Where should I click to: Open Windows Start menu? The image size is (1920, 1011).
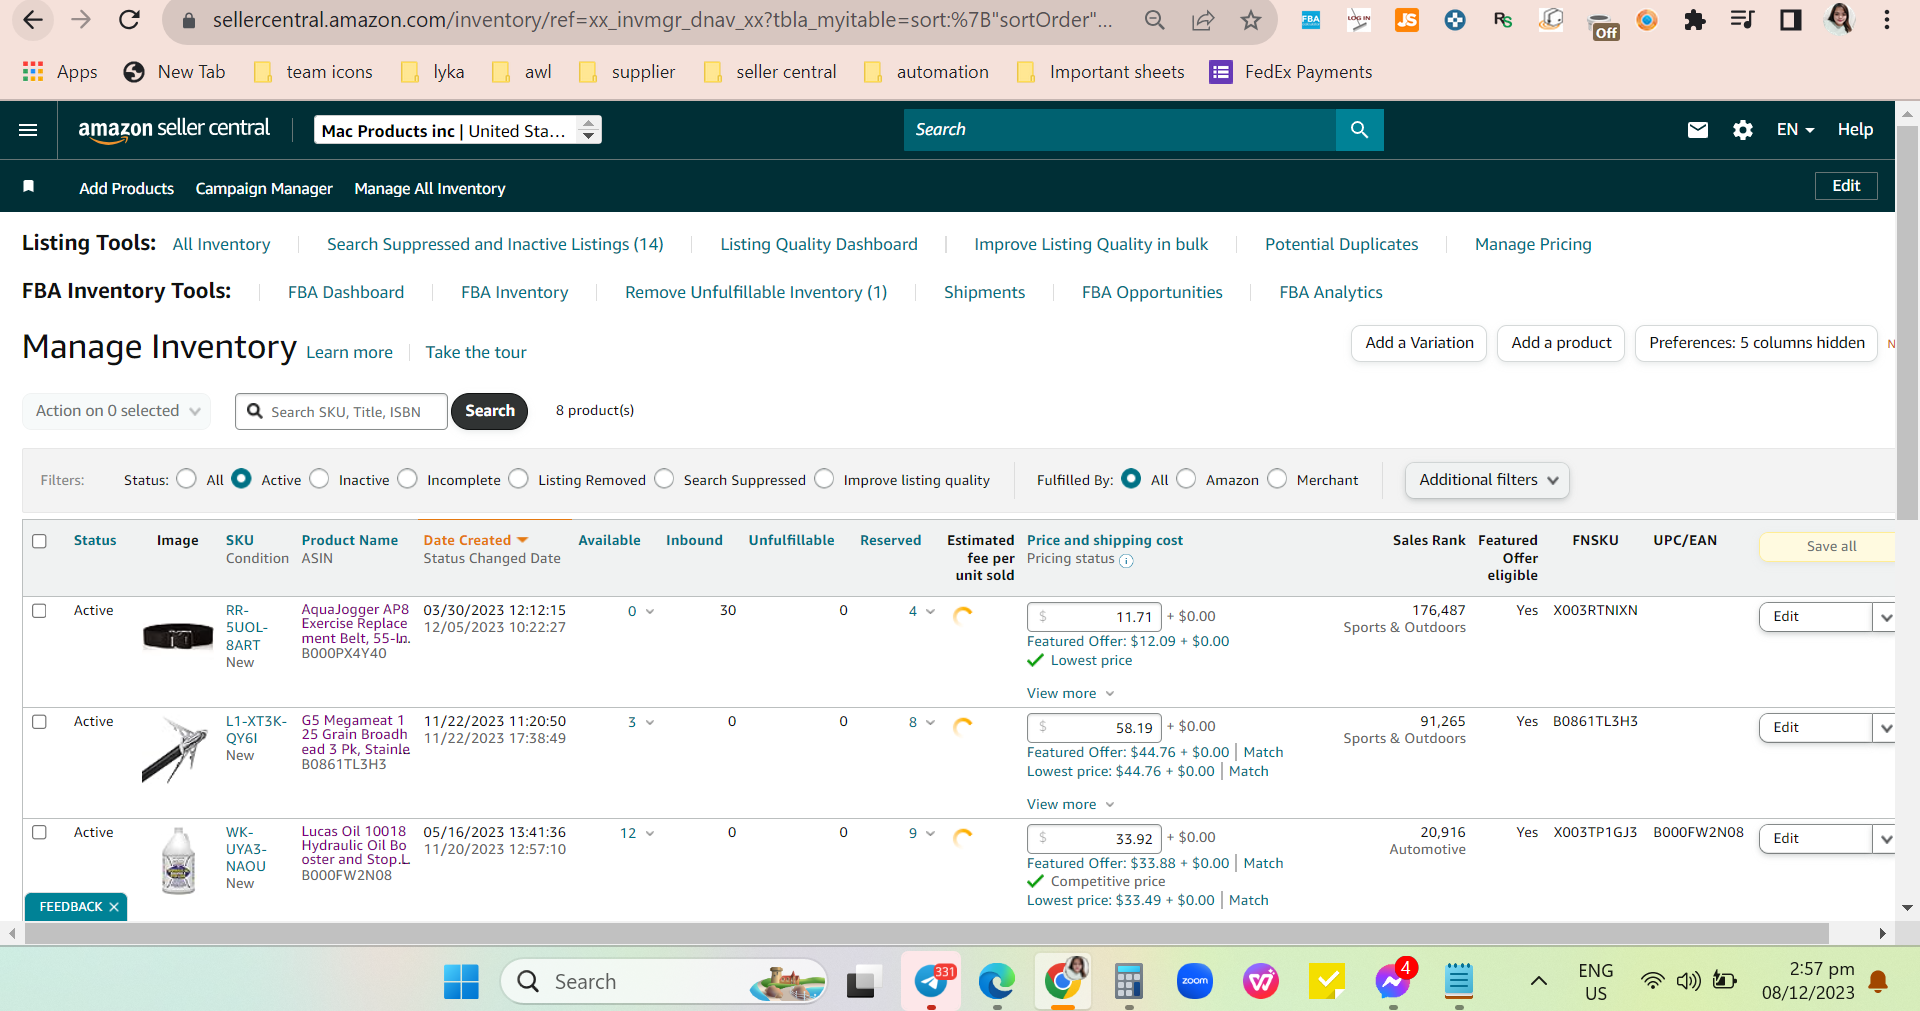tap(461, 982)
